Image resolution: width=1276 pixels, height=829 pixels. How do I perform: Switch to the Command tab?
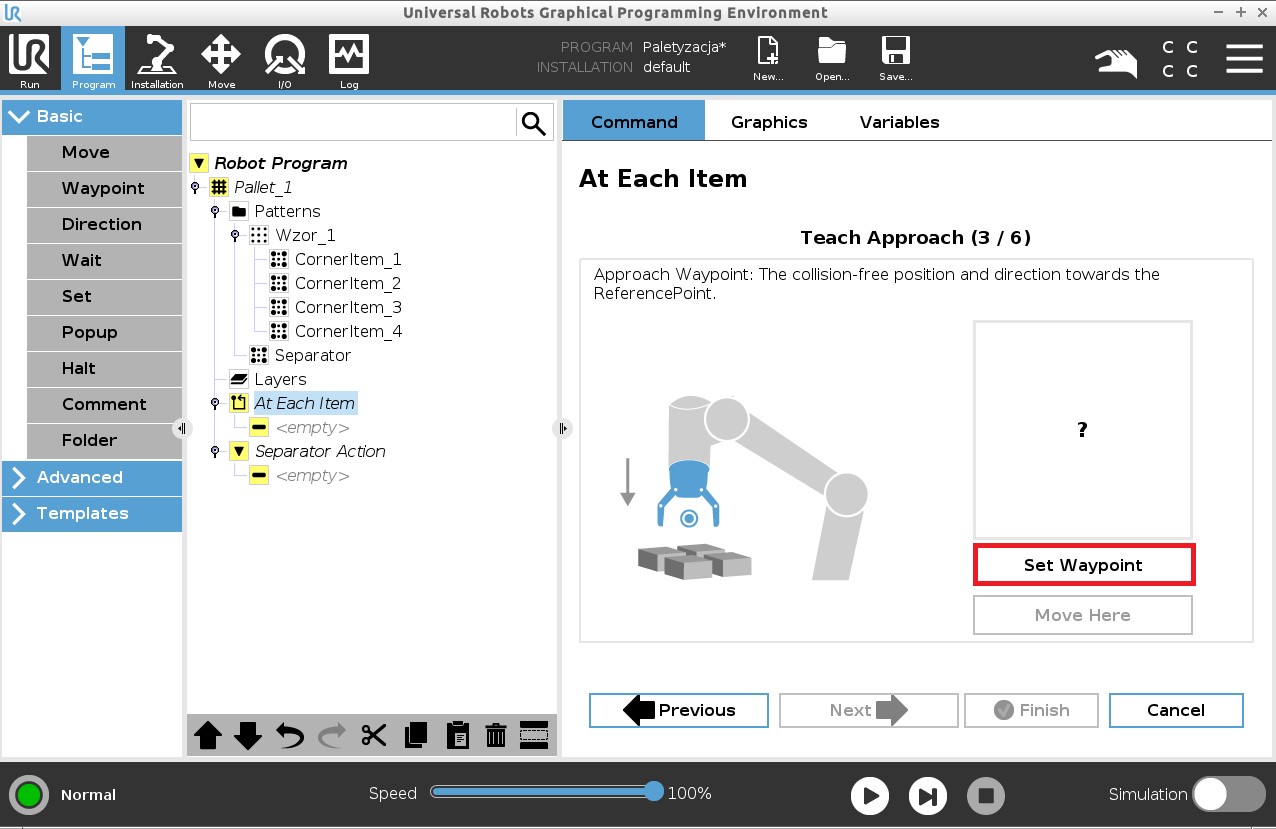click(634, 121)
